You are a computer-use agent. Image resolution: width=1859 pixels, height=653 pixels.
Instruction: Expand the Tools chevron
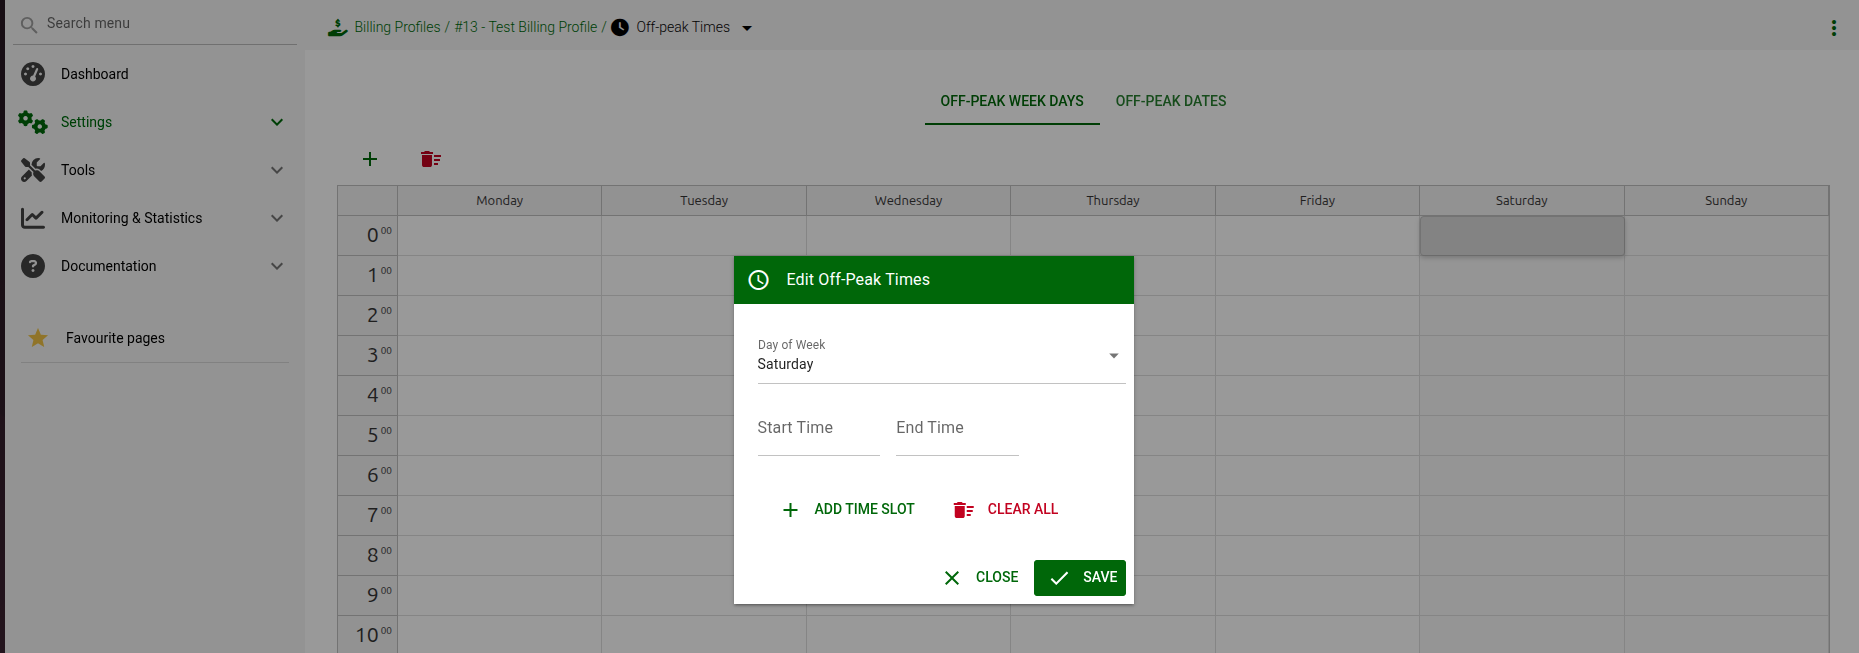(277, 170)
